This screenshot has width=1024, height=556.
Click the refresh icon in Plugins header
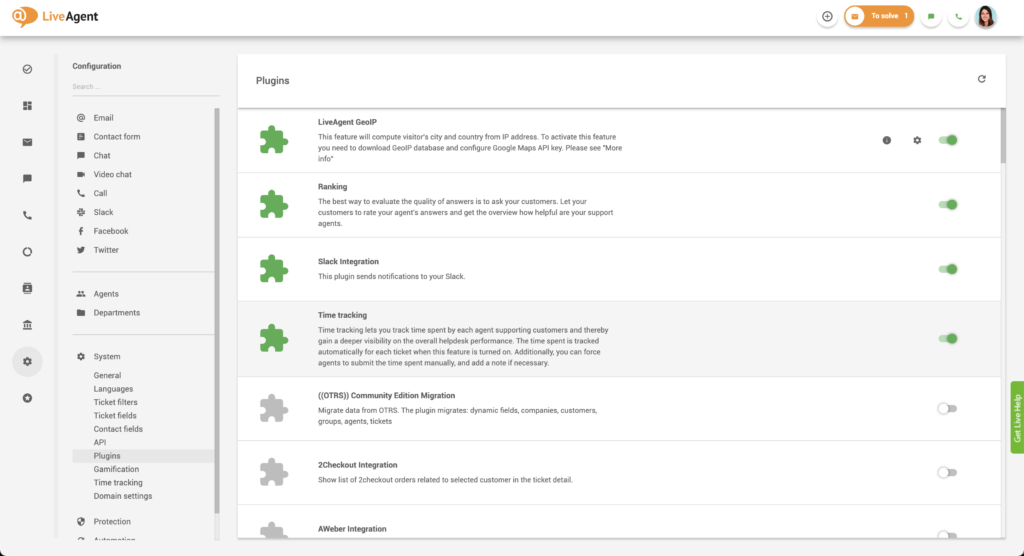coord(981,79)
